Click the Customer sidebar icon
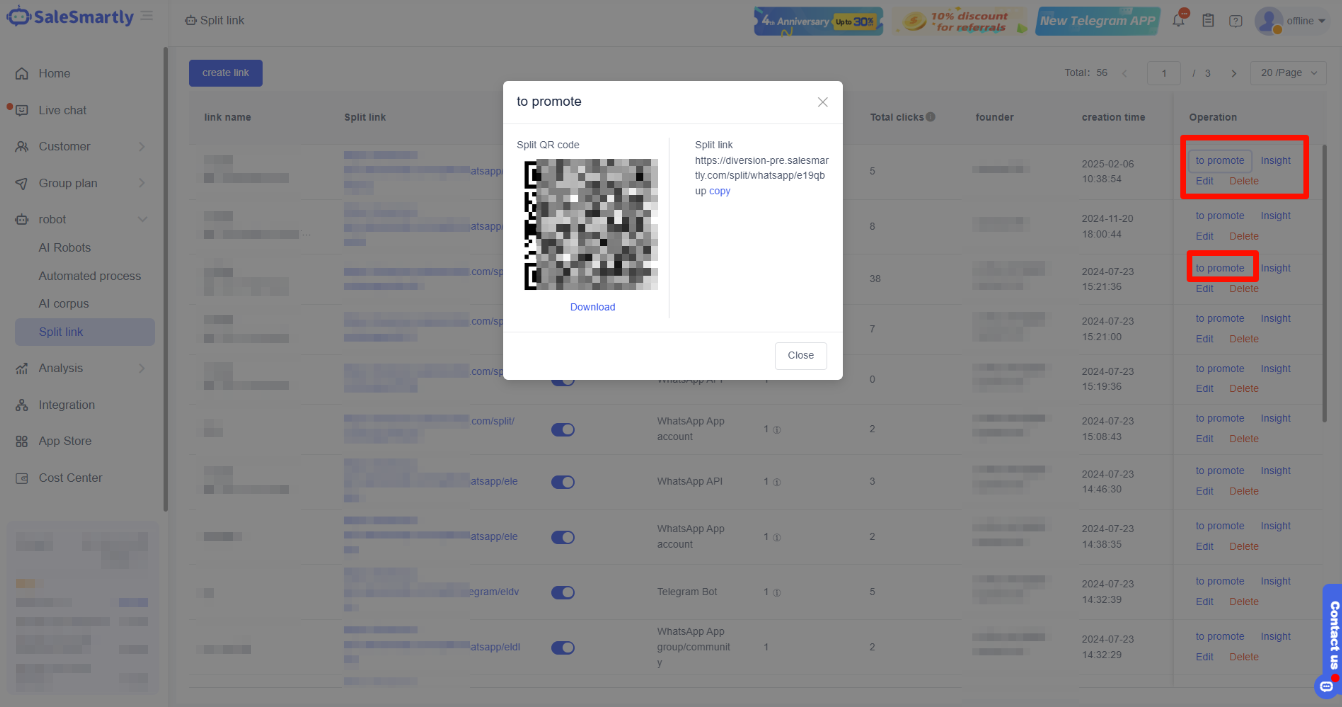This screenshot has height=707, width=1342. [x=22, y=146]
